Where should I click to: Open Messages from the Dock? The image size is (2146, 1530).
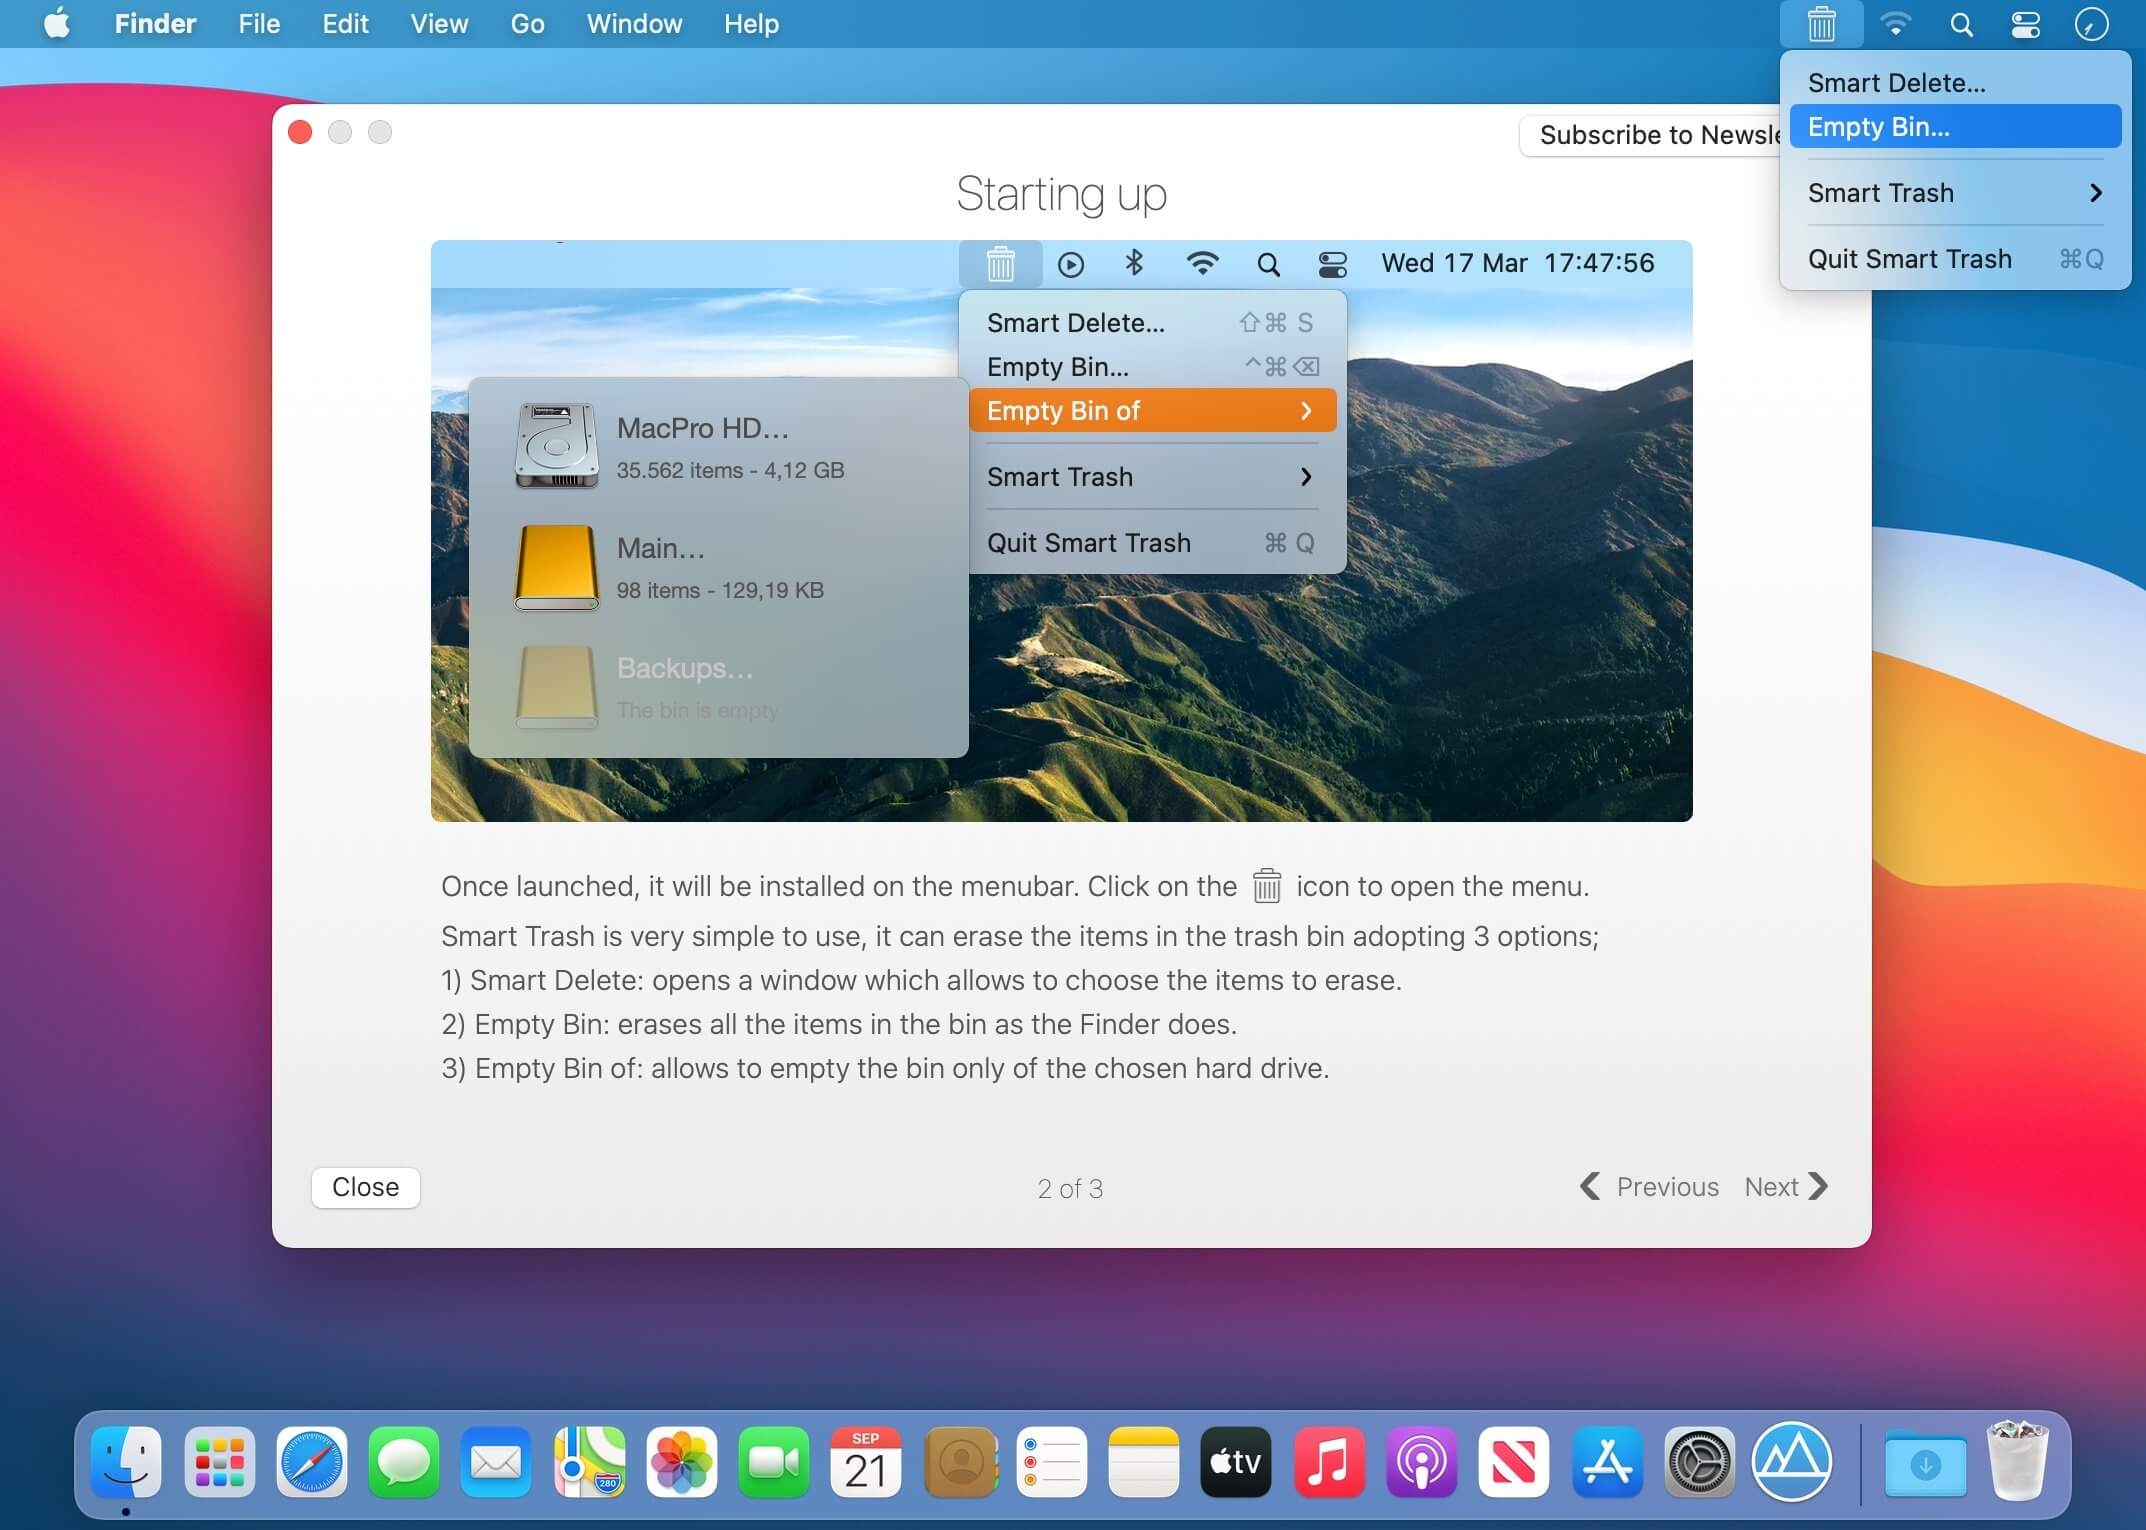(403, 1462)
